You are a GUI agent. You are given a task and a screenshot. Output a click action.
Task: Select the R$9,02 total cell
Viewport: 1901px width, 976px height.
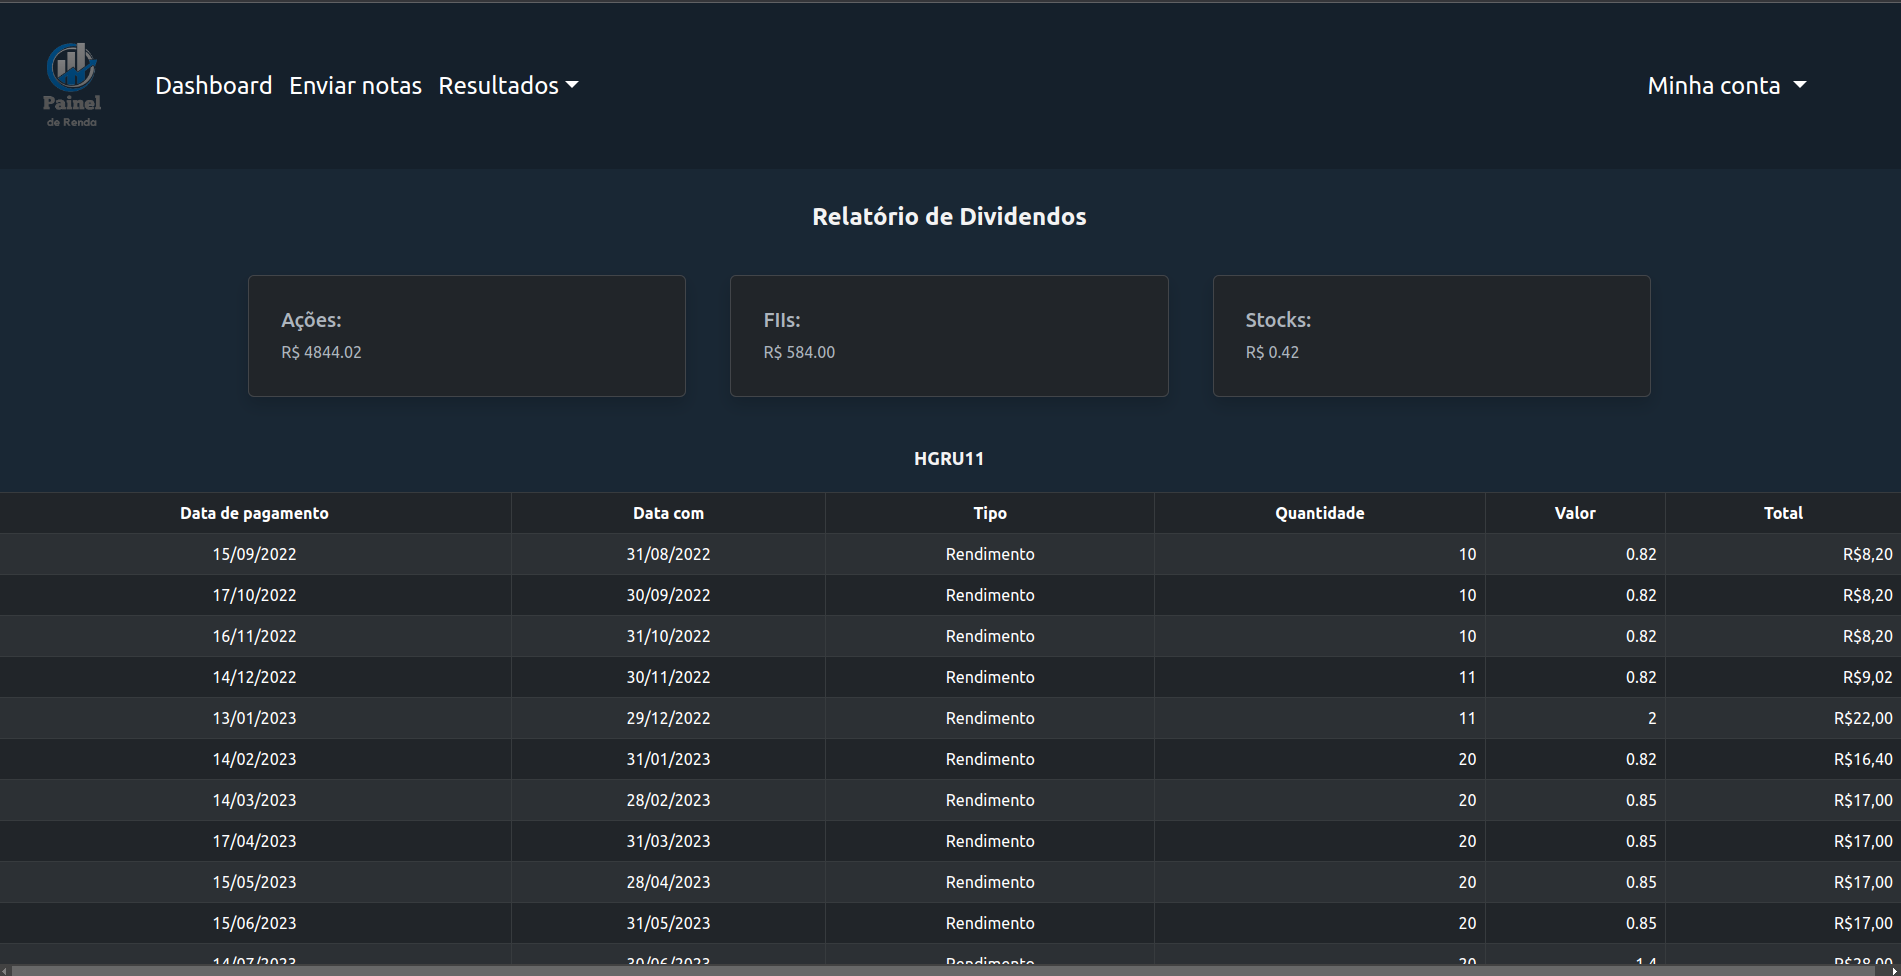(x=1783, y=677)
